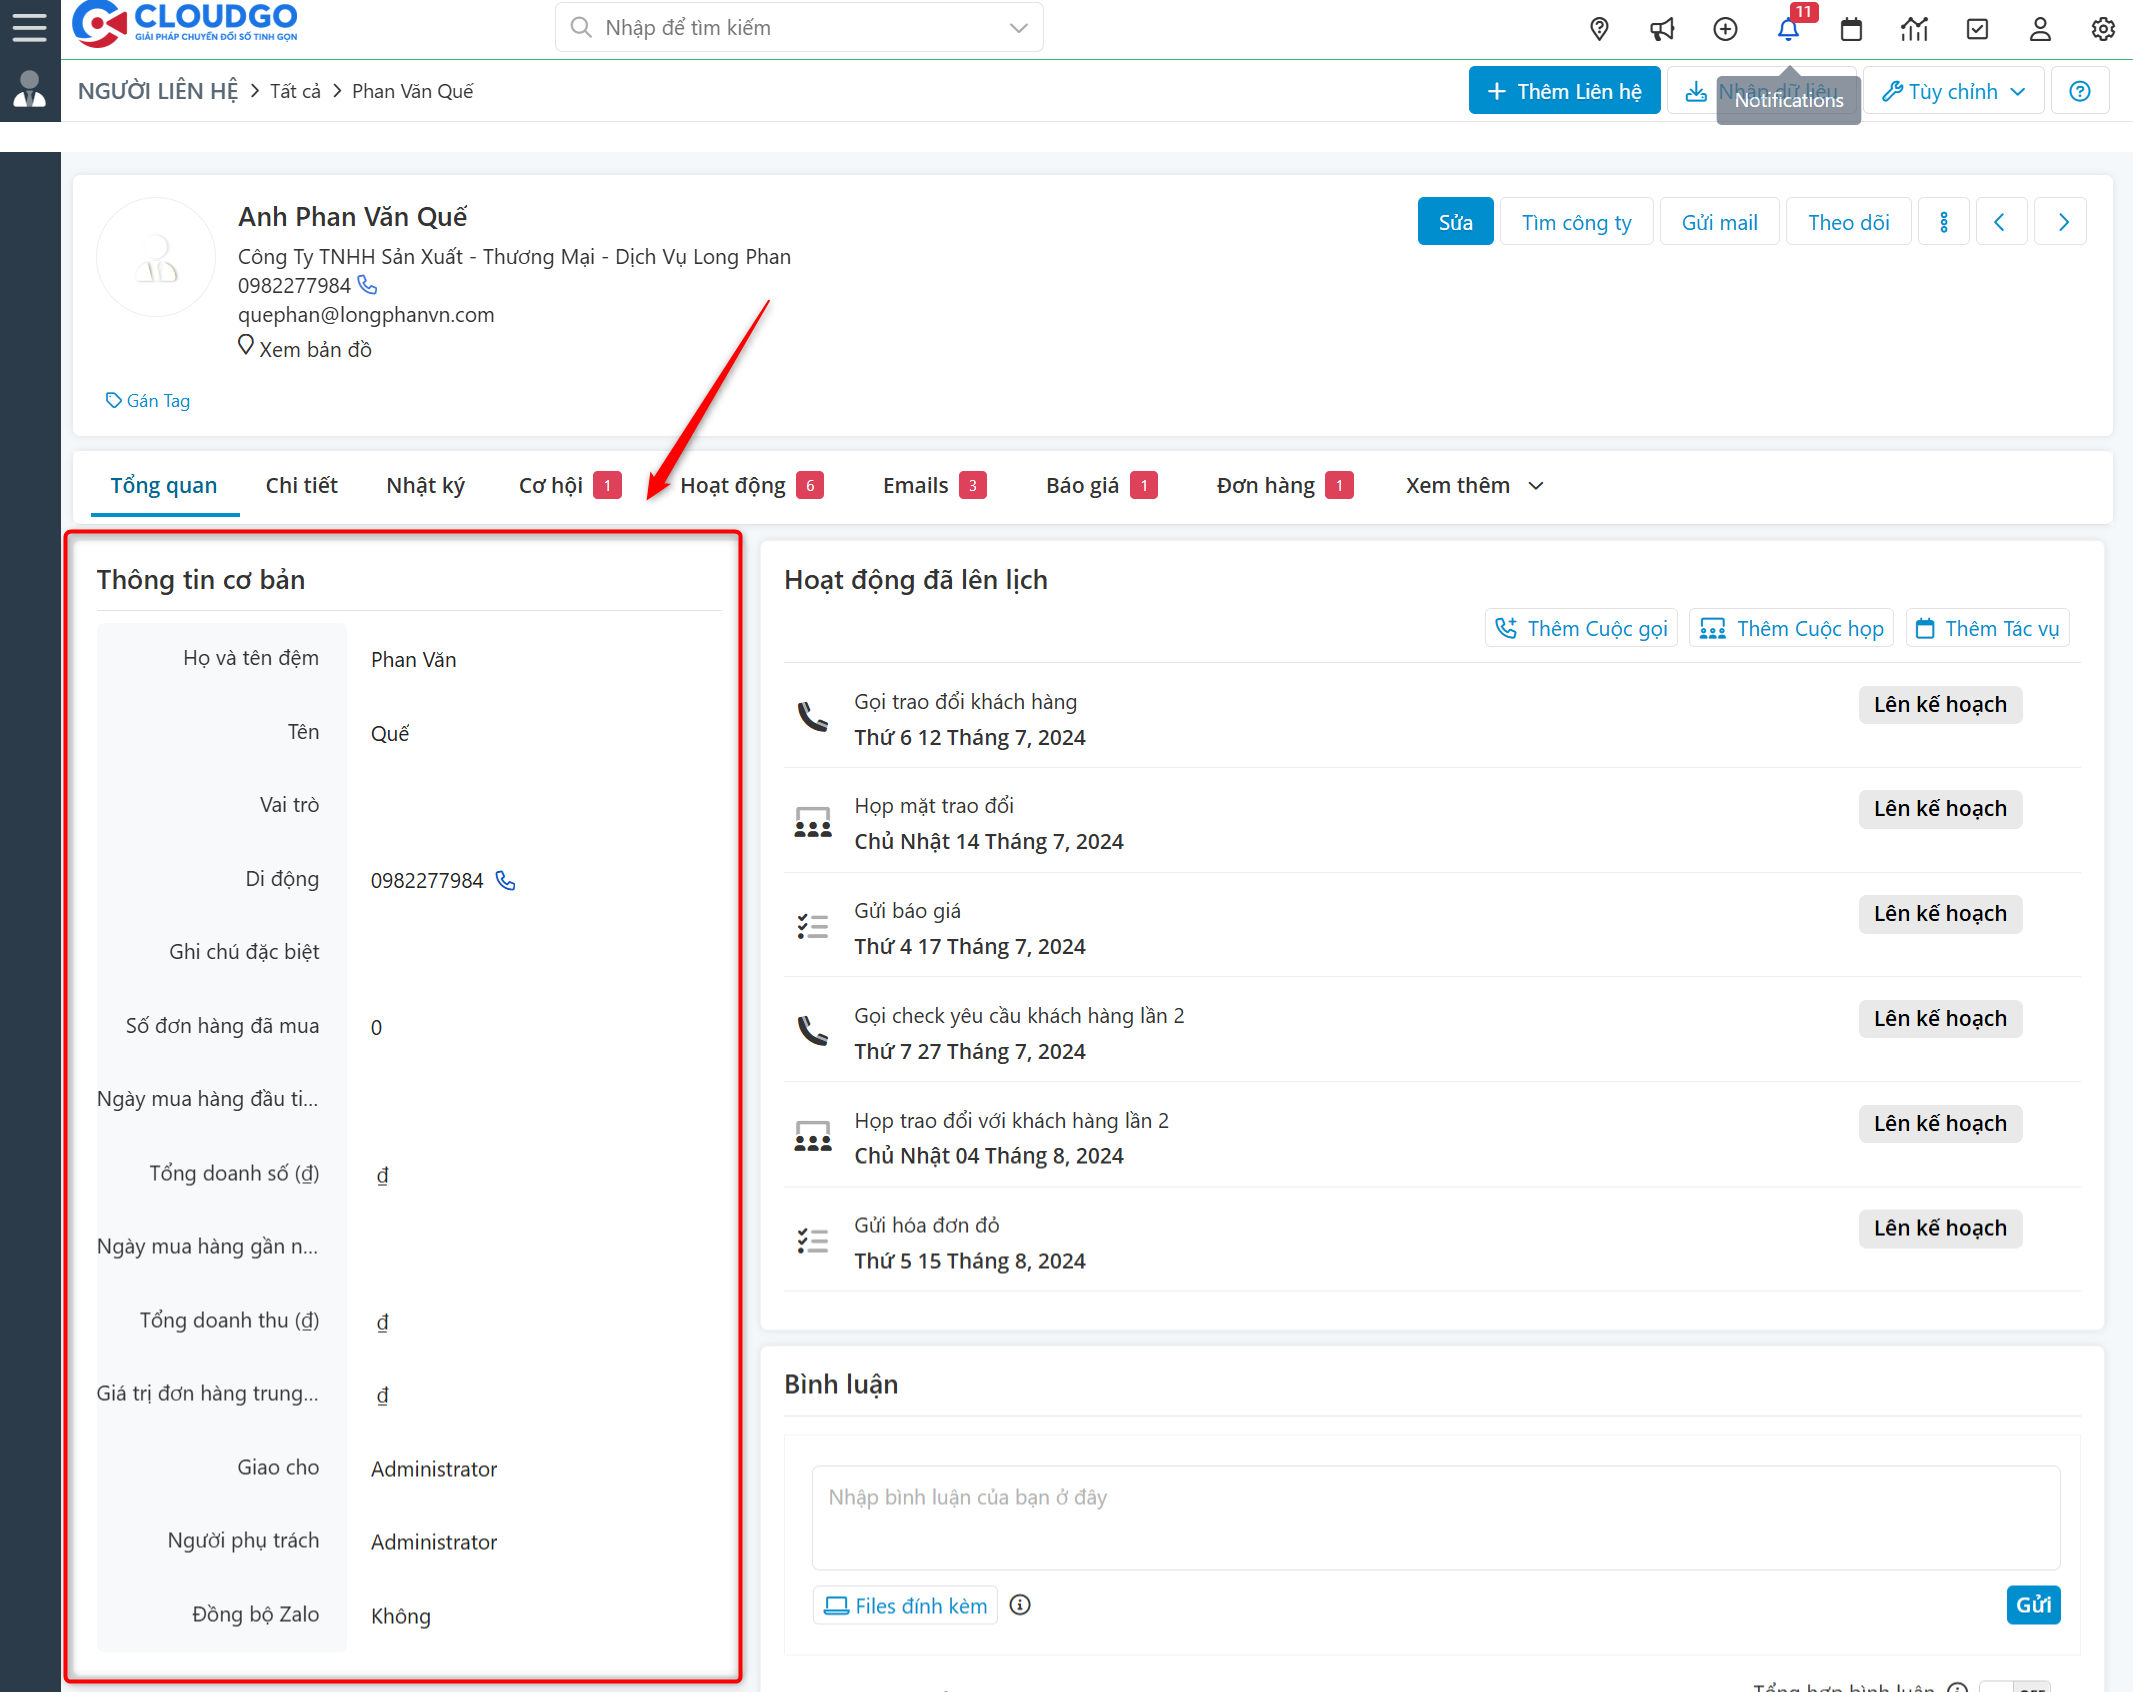Open the Calendar icon in top bar

click(1851, 29)
